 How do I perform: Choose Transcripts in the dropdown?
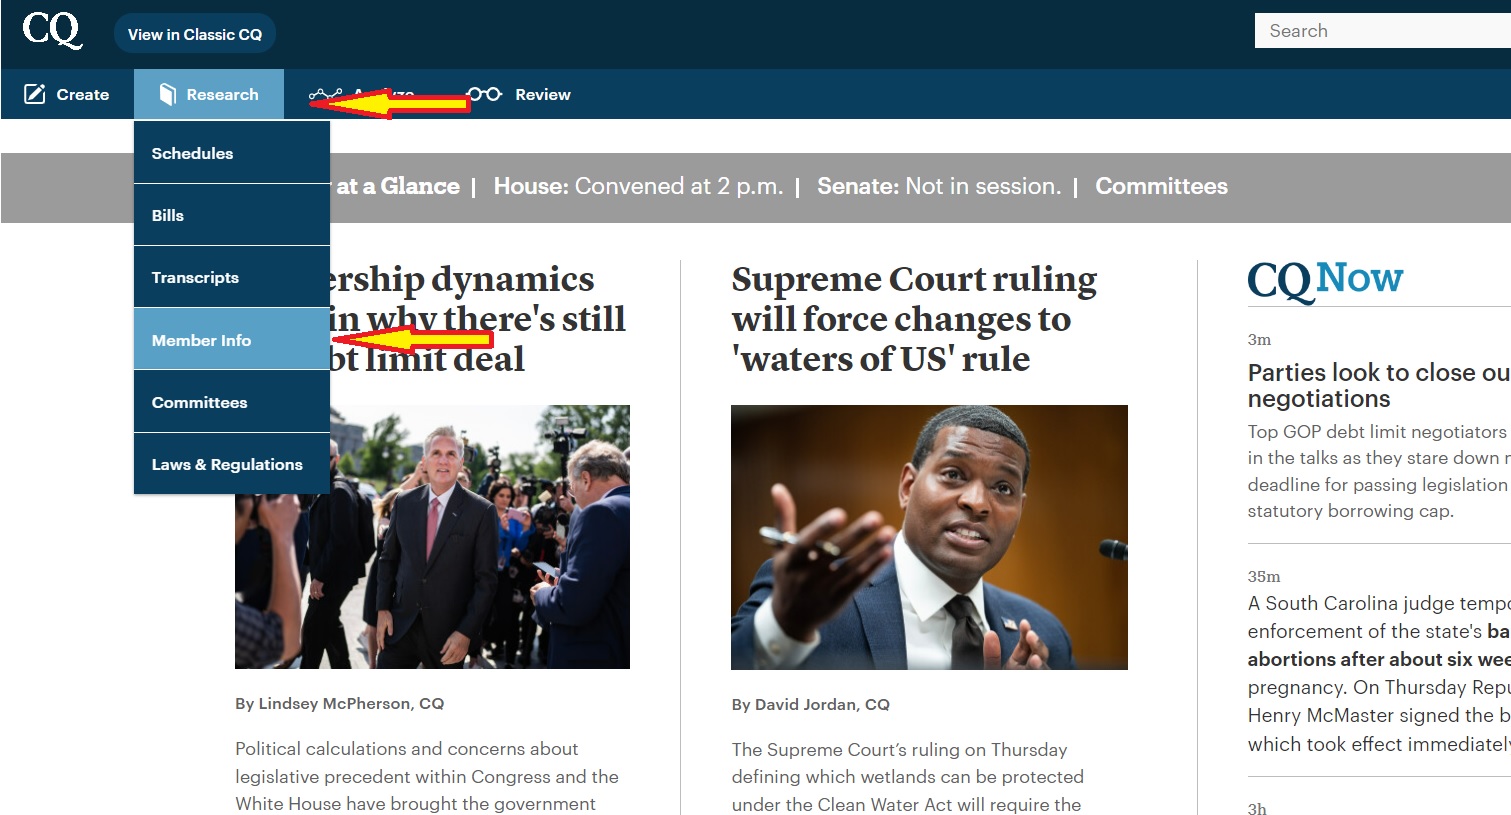[x=232, y=277]
